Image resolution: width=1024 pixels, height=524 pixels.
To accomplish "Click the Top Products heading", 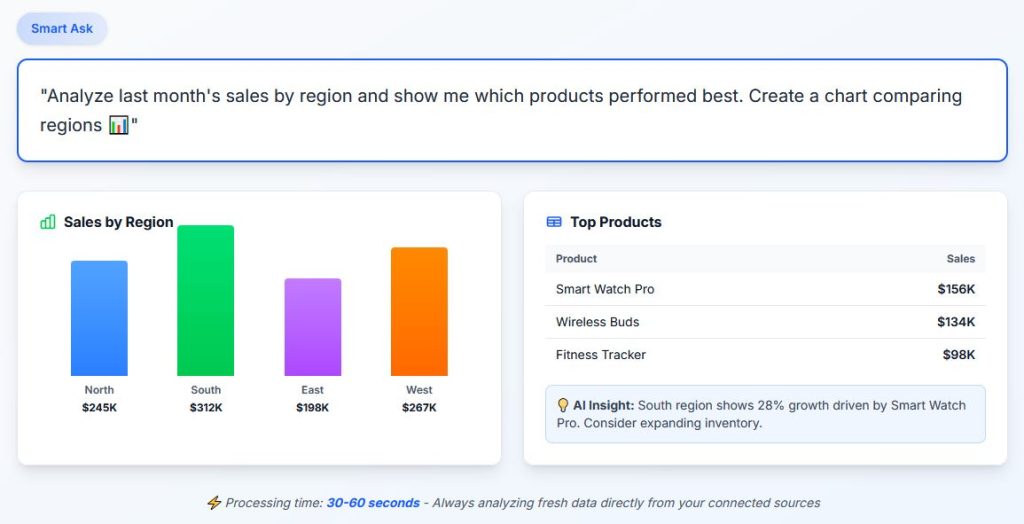I will tap(616, 222).
